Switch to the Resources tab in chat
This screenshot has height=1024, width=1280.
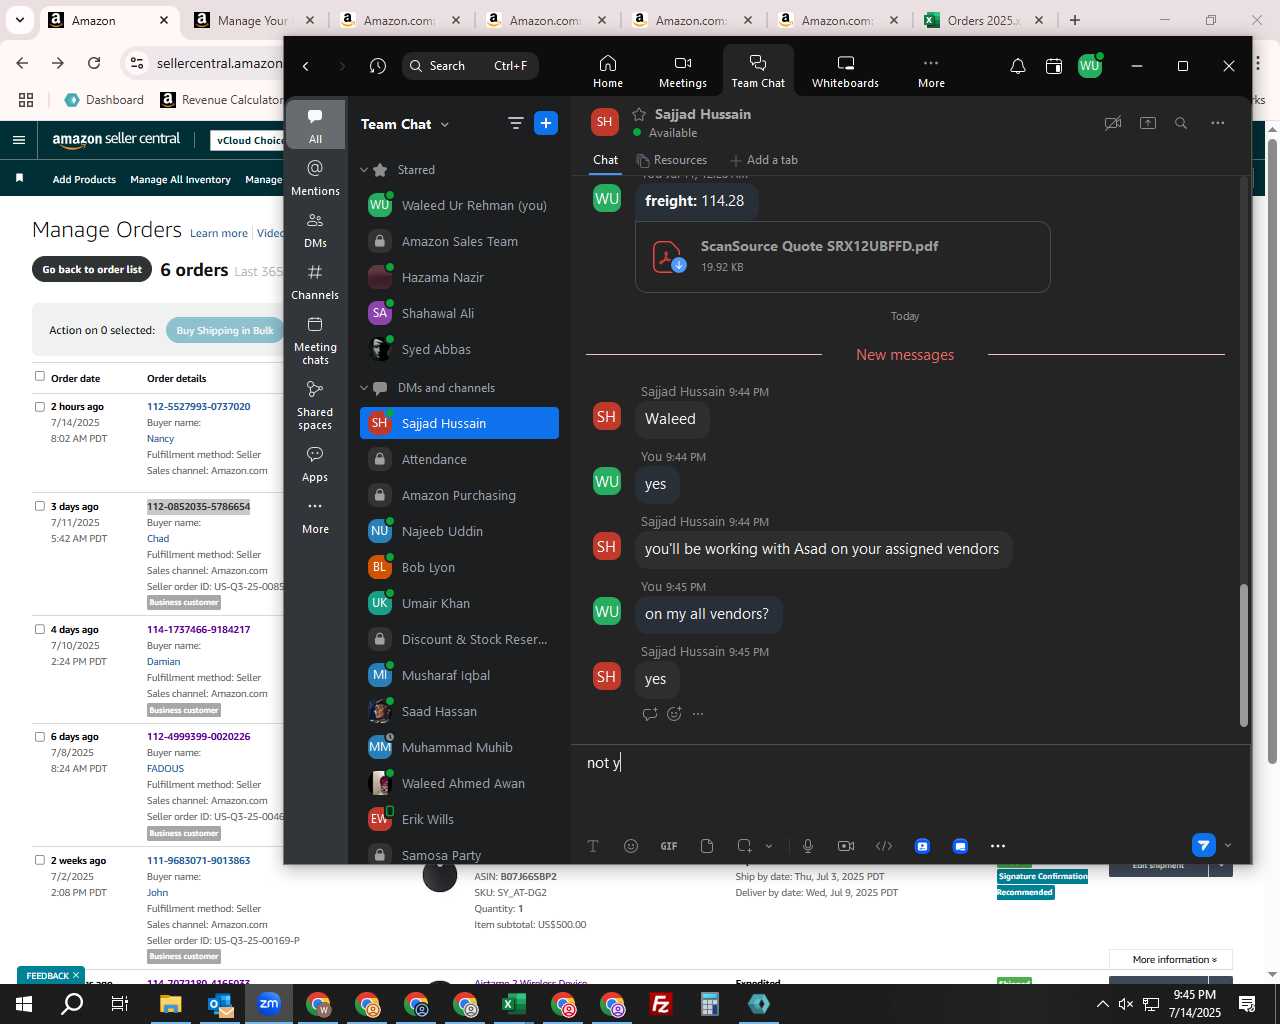click(x=672, y=160)
